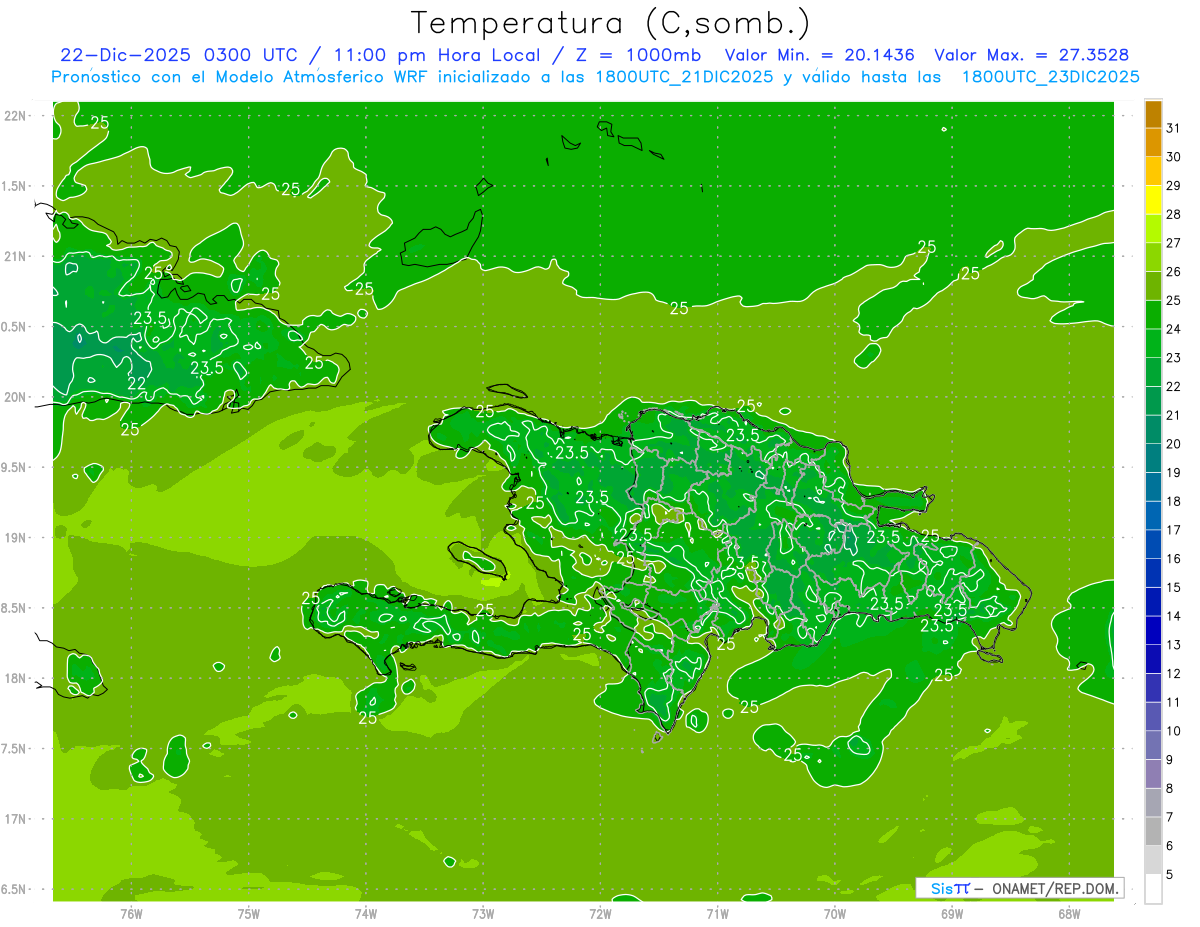Click the '73W' longitude axis label

click(483, 914)
